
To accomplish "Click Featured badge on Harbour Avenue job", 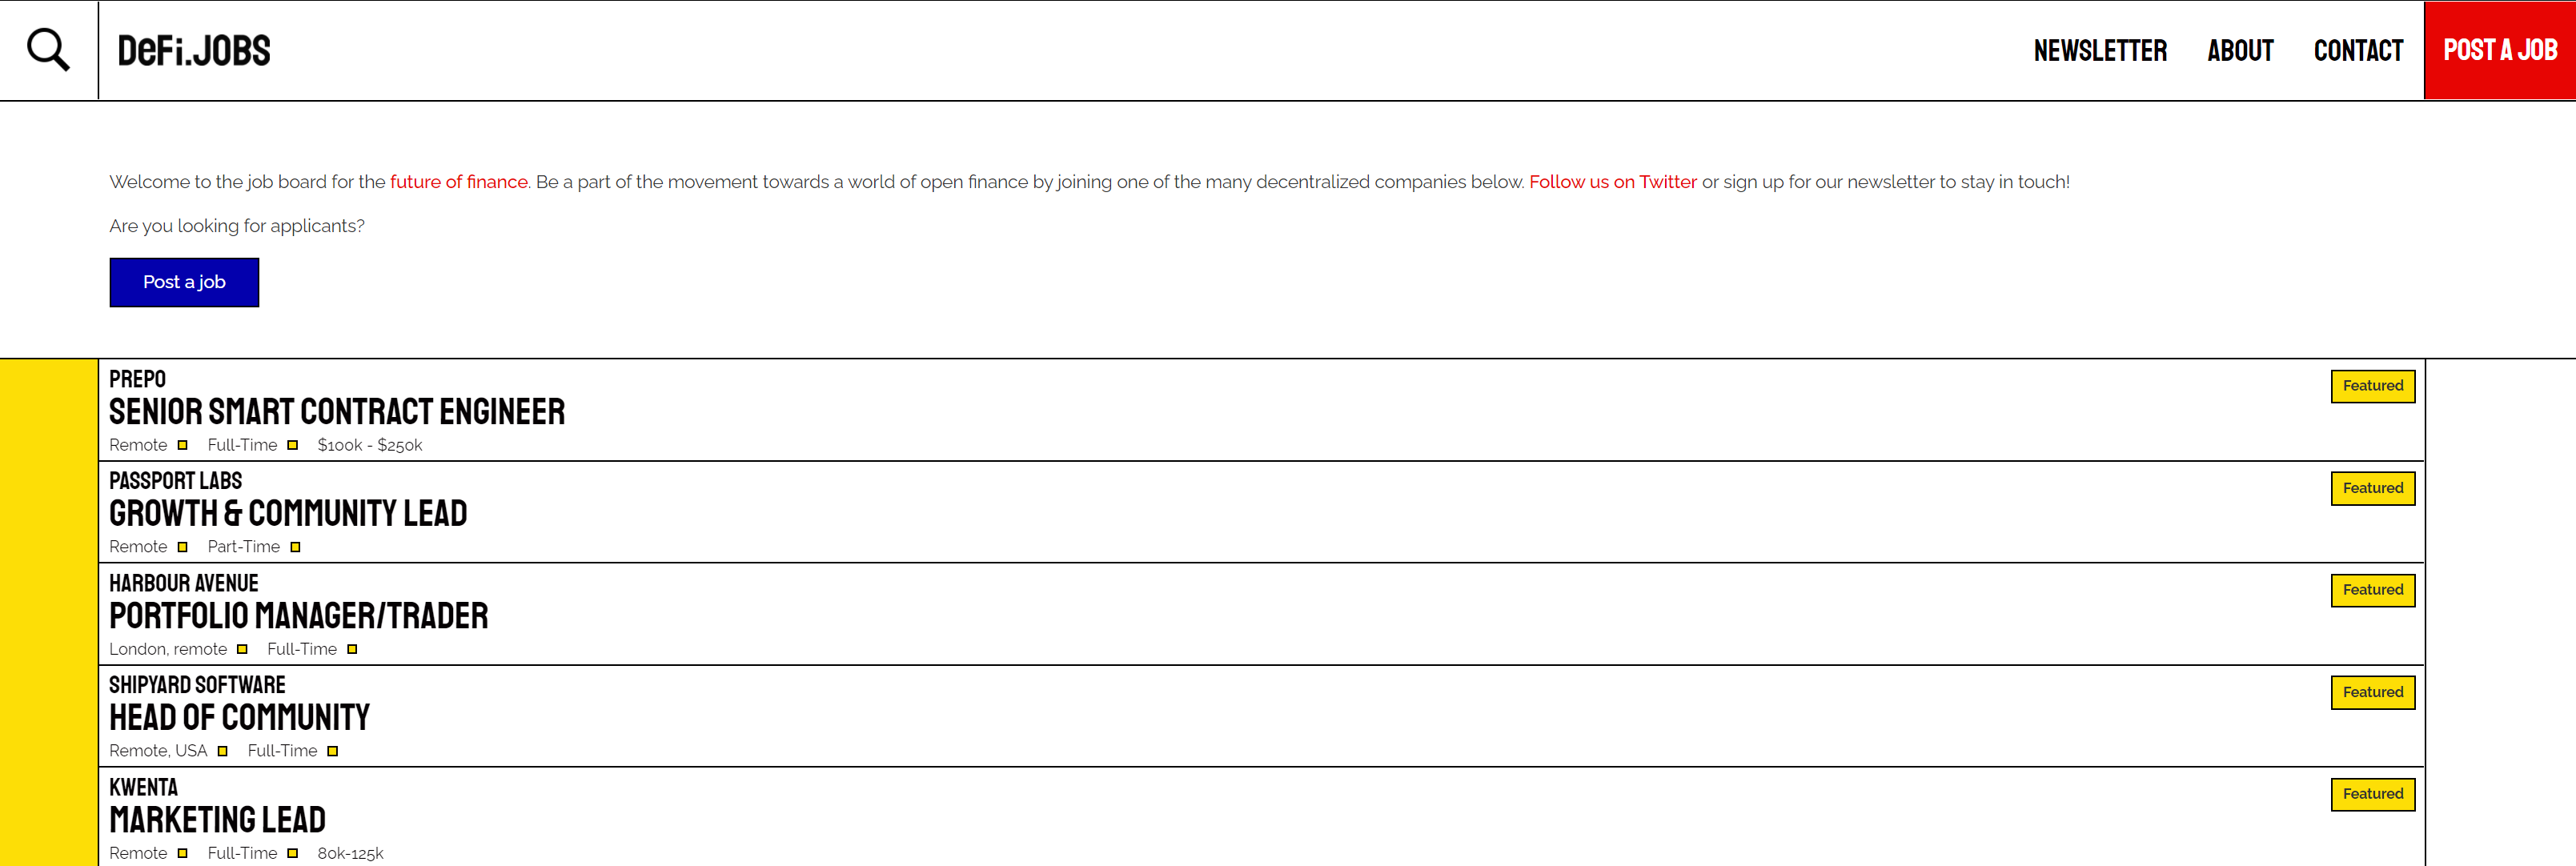I will 2372,590.
